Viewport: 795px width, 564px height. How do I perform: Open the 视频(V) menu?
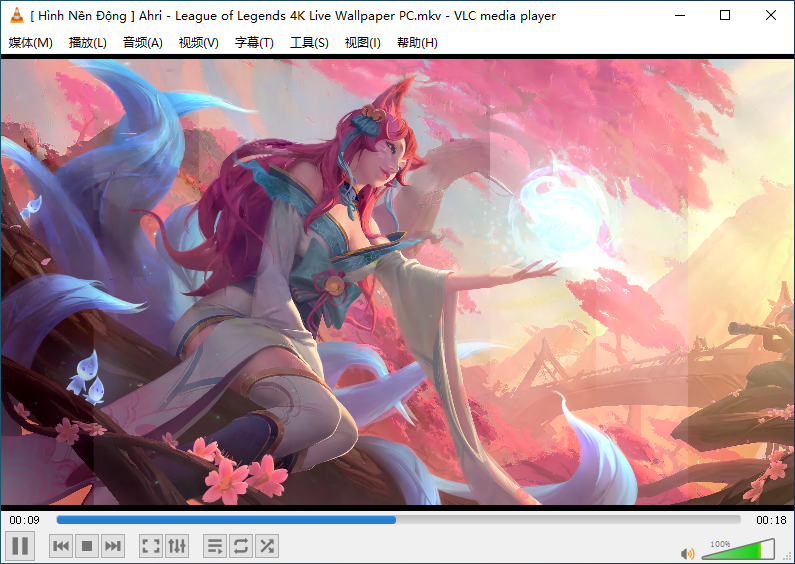198,43
